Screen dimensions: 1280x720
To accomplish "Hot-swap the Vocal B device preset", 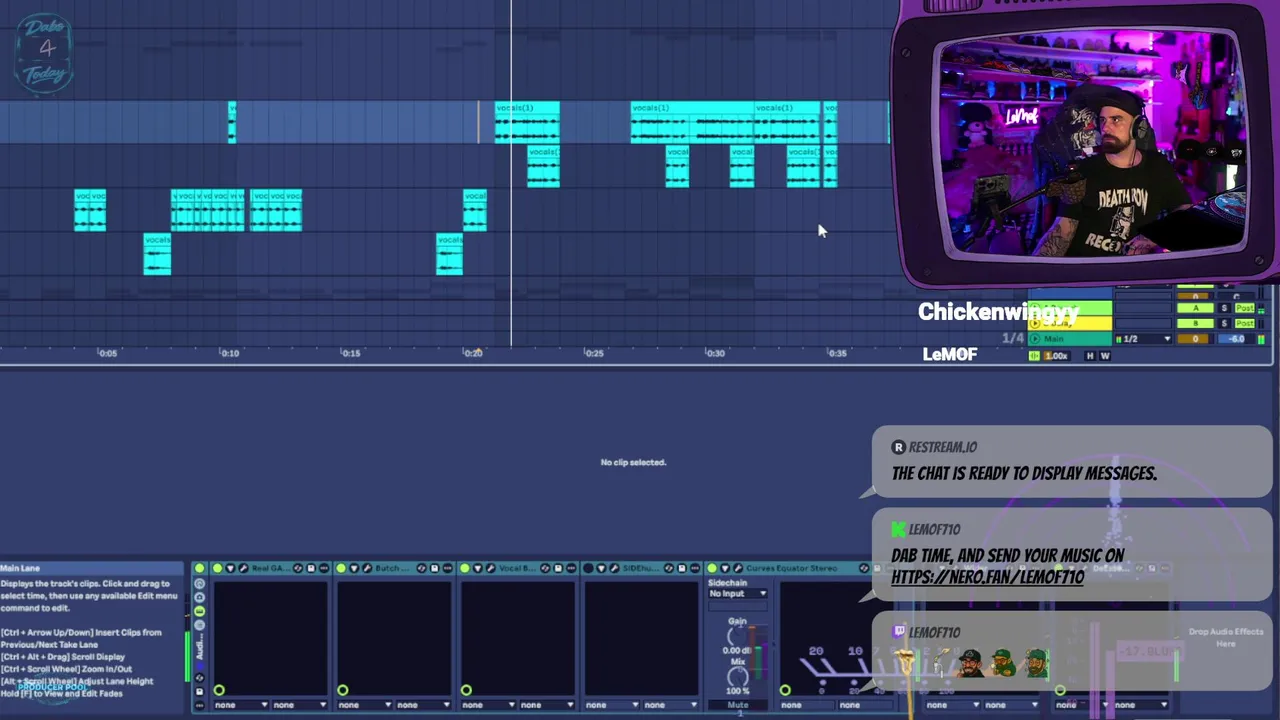I will (x=545, y=568).
